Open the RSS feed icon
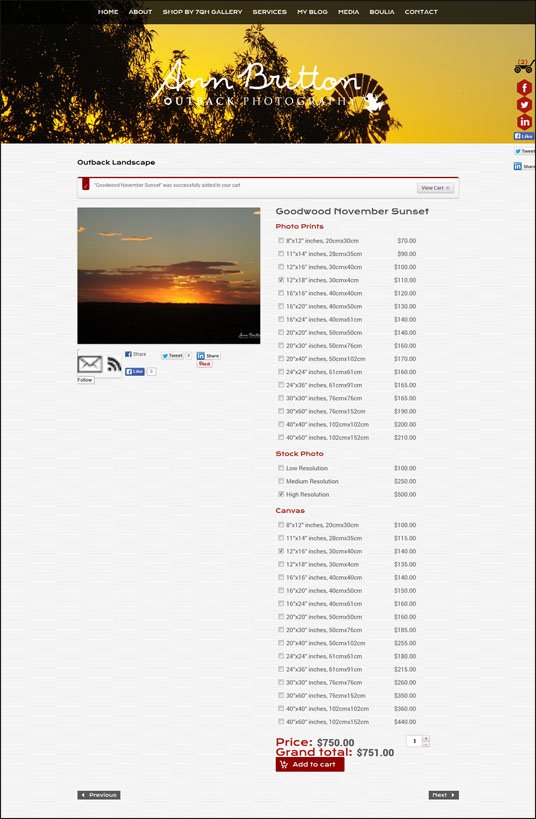The width and height of the screenshot is (536, 819). [x=114, y=364]
